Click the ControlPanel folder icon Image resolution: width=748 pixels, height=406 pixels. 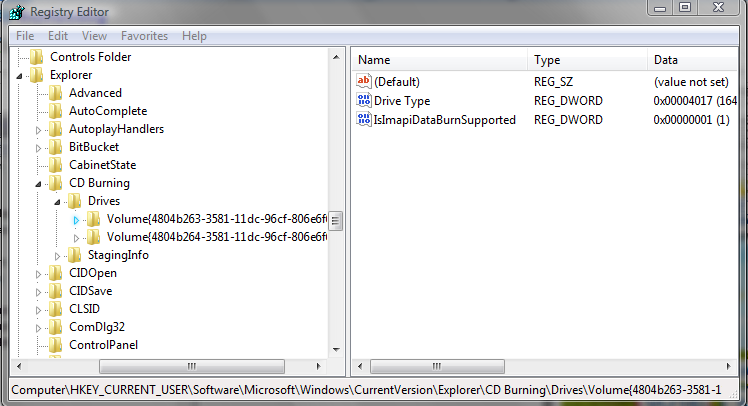tap(55, 345)
